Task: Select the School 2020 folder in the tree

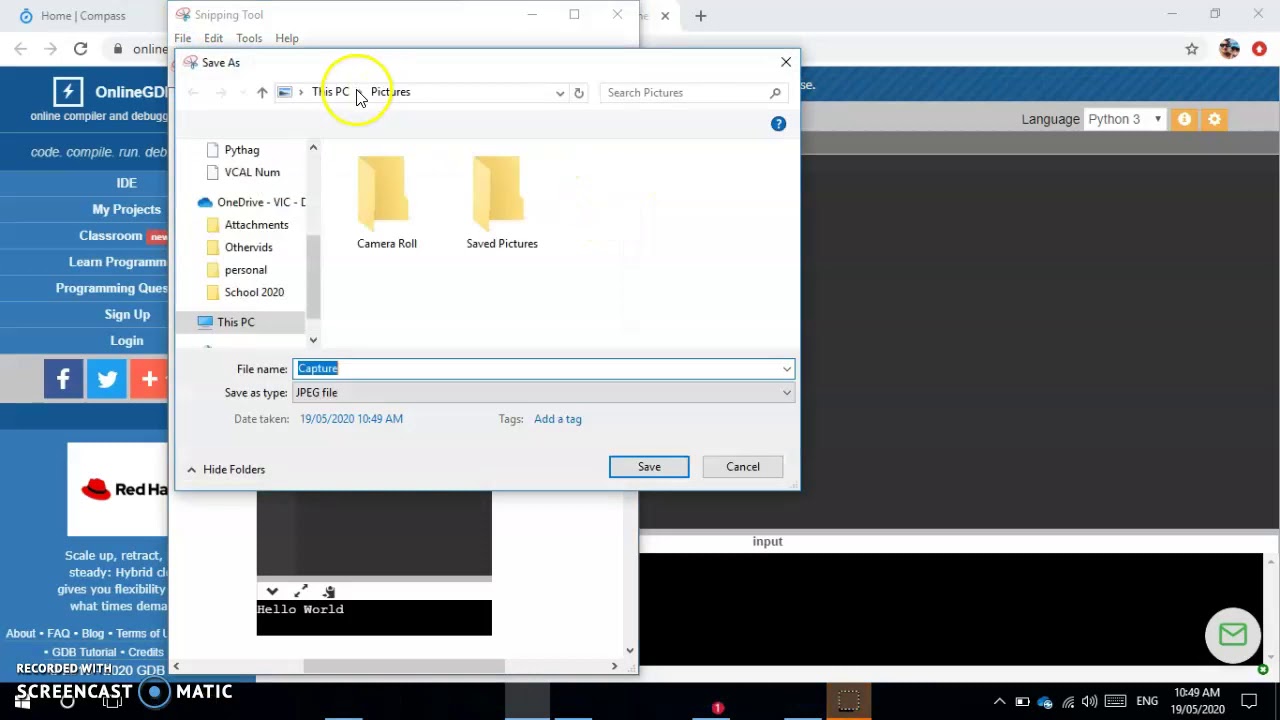Action: click(x=245, y=292)
